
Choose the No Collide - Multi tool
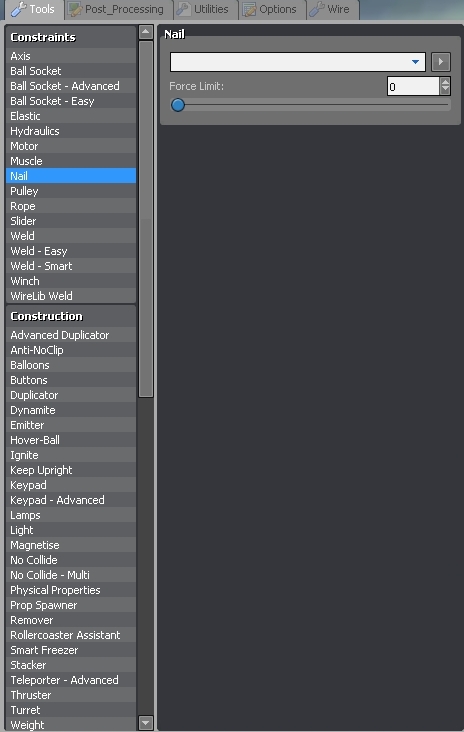tap(71, 575)
